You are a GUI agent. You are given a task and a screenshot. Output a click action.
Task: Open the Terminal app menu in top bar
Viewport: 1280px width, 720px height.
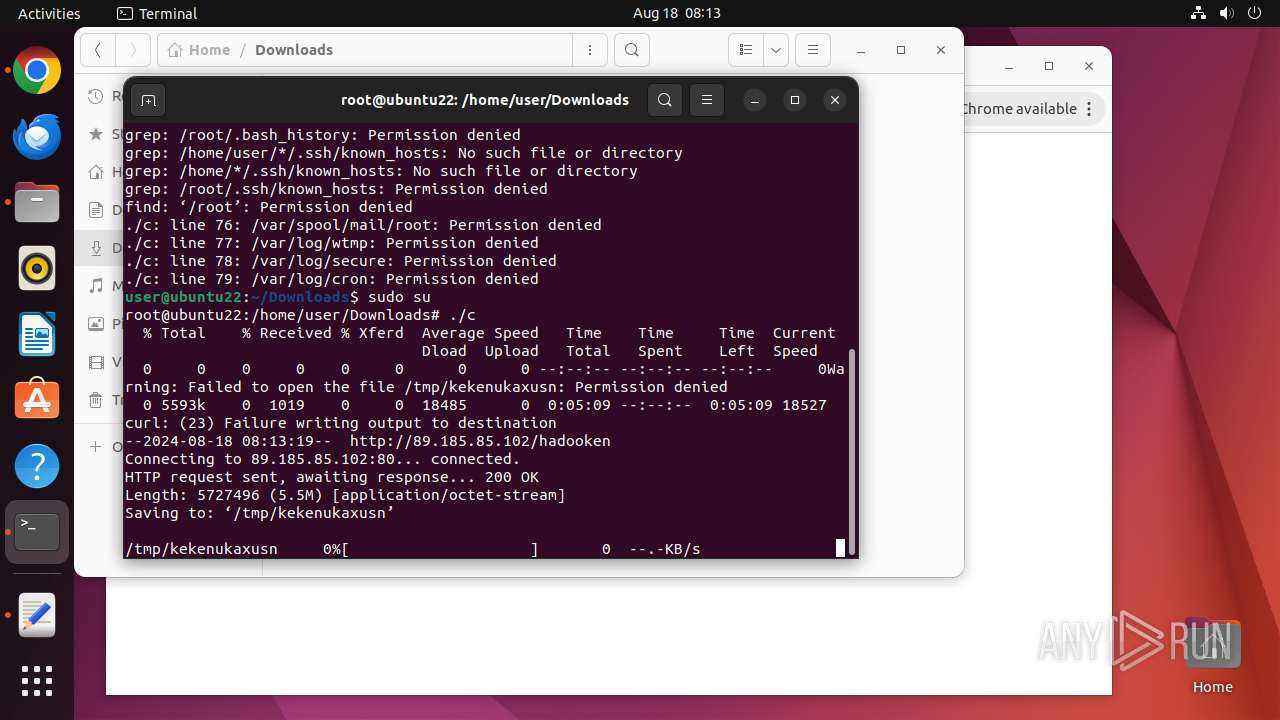coord(157,13)
